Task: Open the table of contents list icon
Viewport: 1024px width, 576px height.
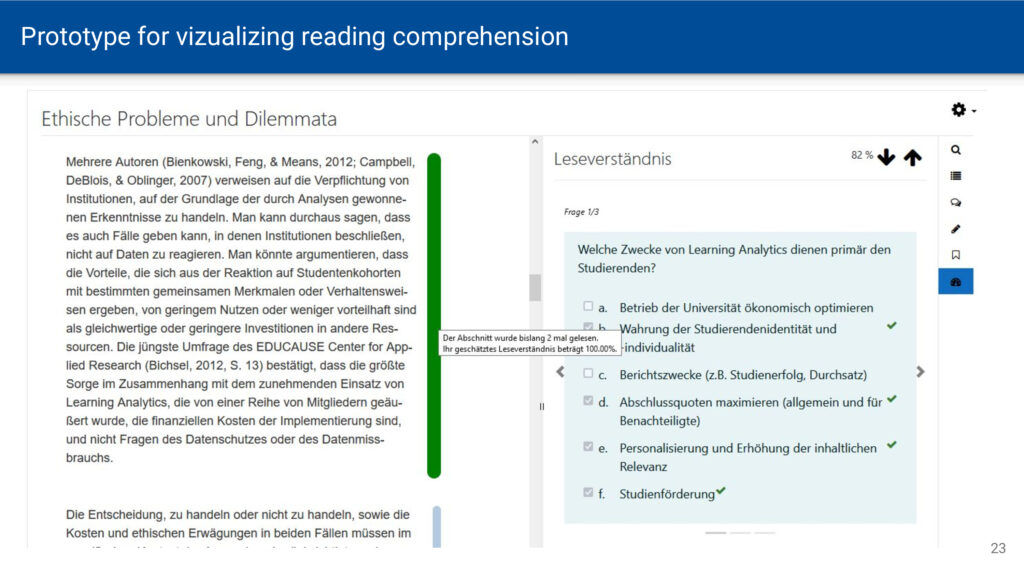Action: point(956,176)
